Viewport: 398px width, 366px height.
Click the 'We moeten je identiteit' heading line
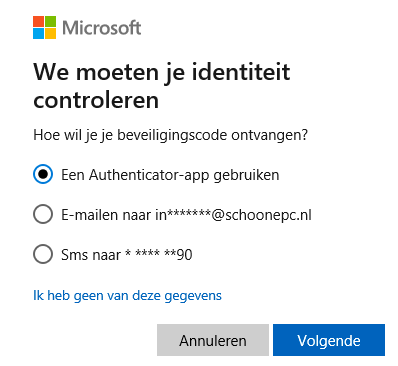(x=162, y=73)
